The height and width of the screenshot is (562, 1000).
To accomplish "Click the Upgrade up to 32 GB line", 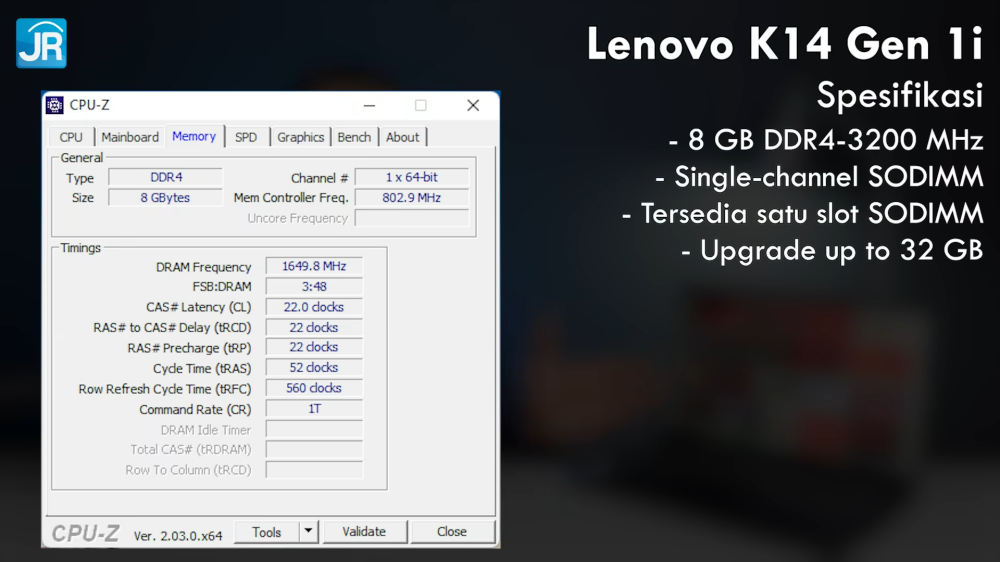I will click(x=832, y=251).
